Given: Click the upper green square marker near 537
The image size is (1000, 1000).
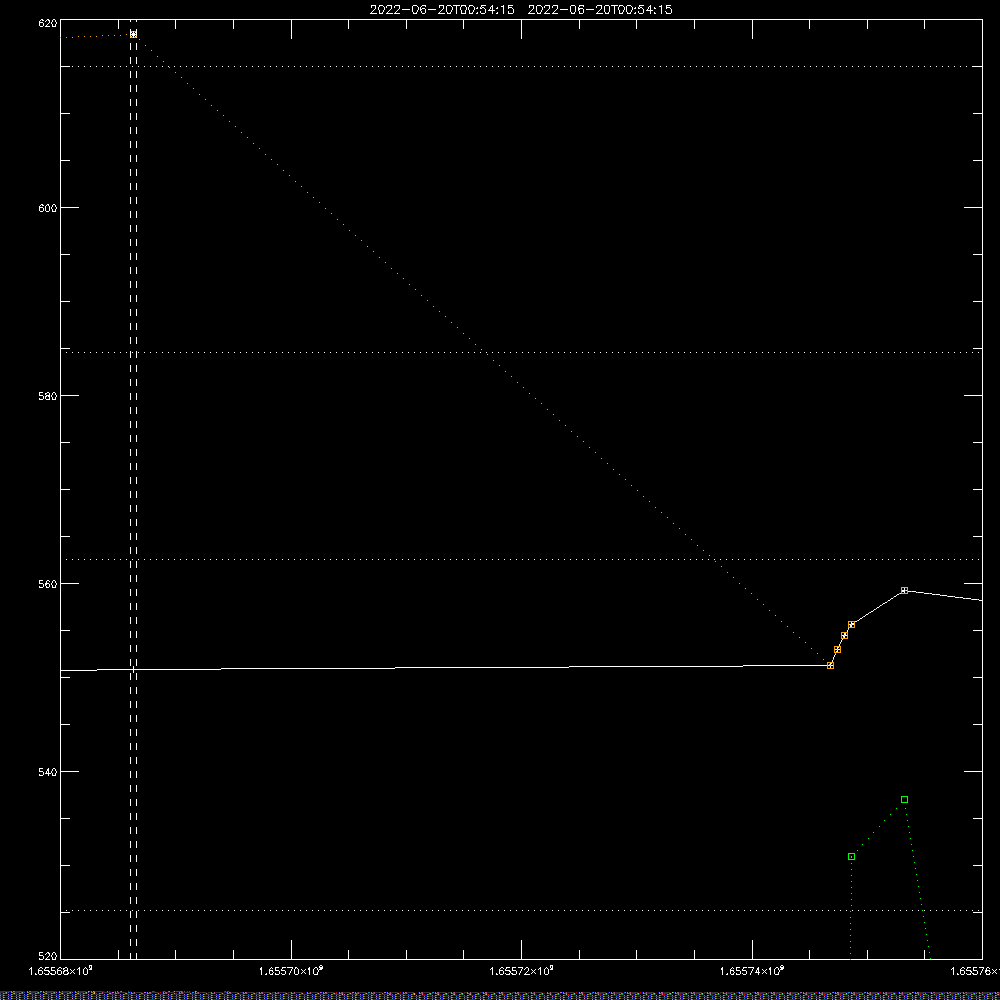Looking at the screenshot, I should pos(904,799).
